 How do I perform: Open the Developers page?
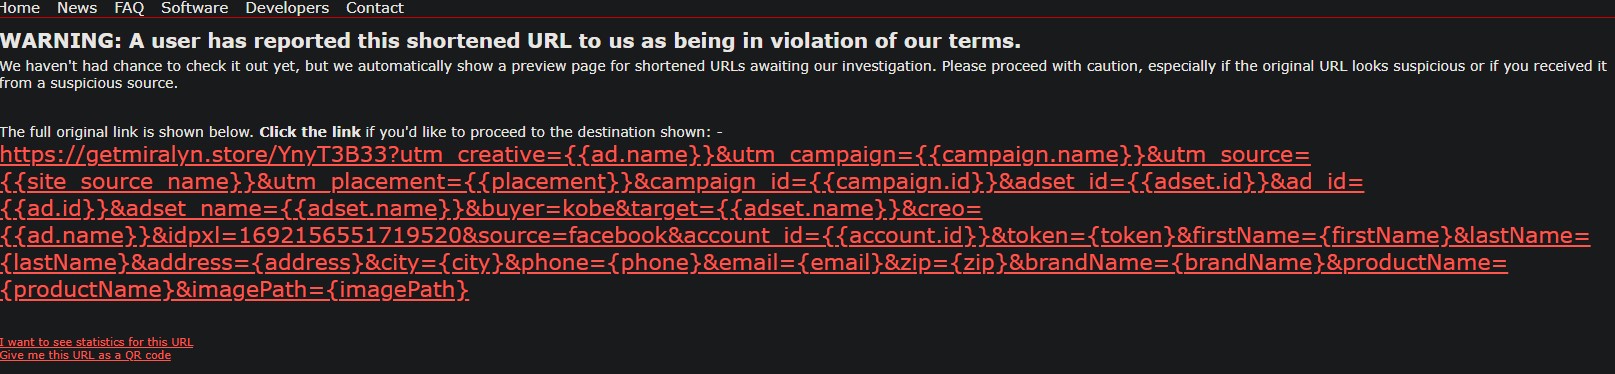point(287,8)
